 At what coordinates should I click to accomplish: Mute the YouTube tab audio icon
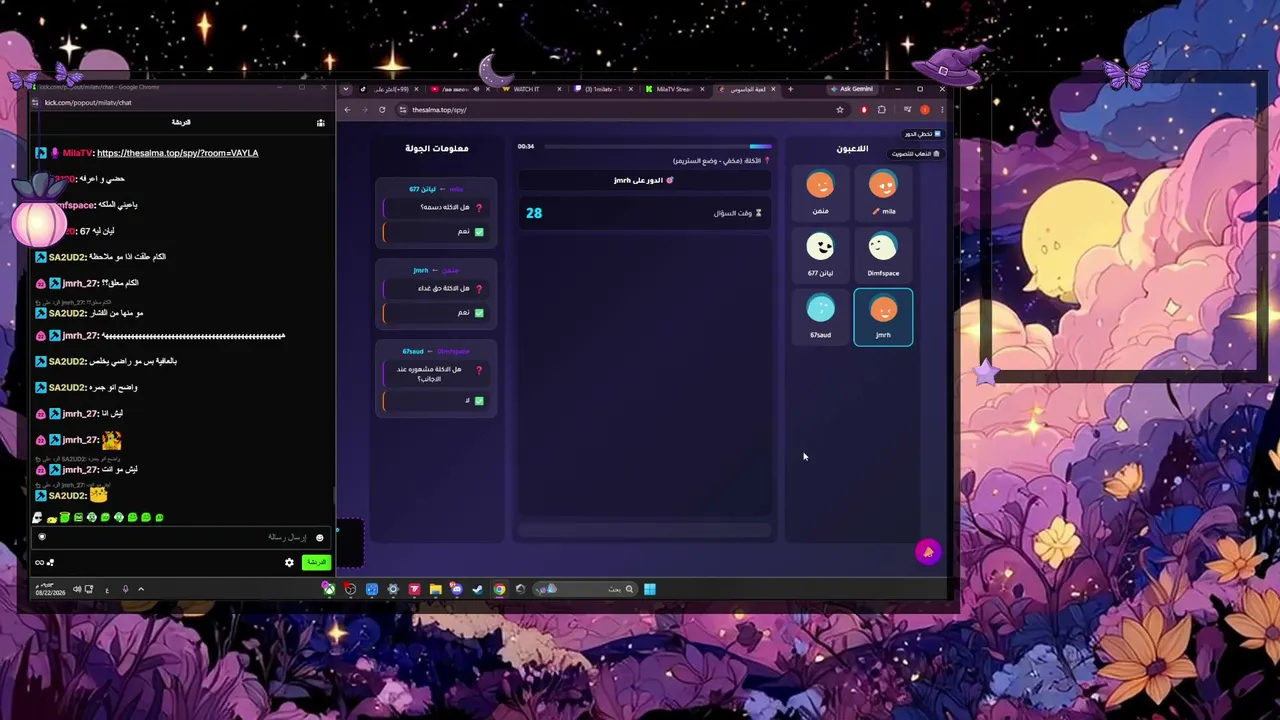point(475,89)
